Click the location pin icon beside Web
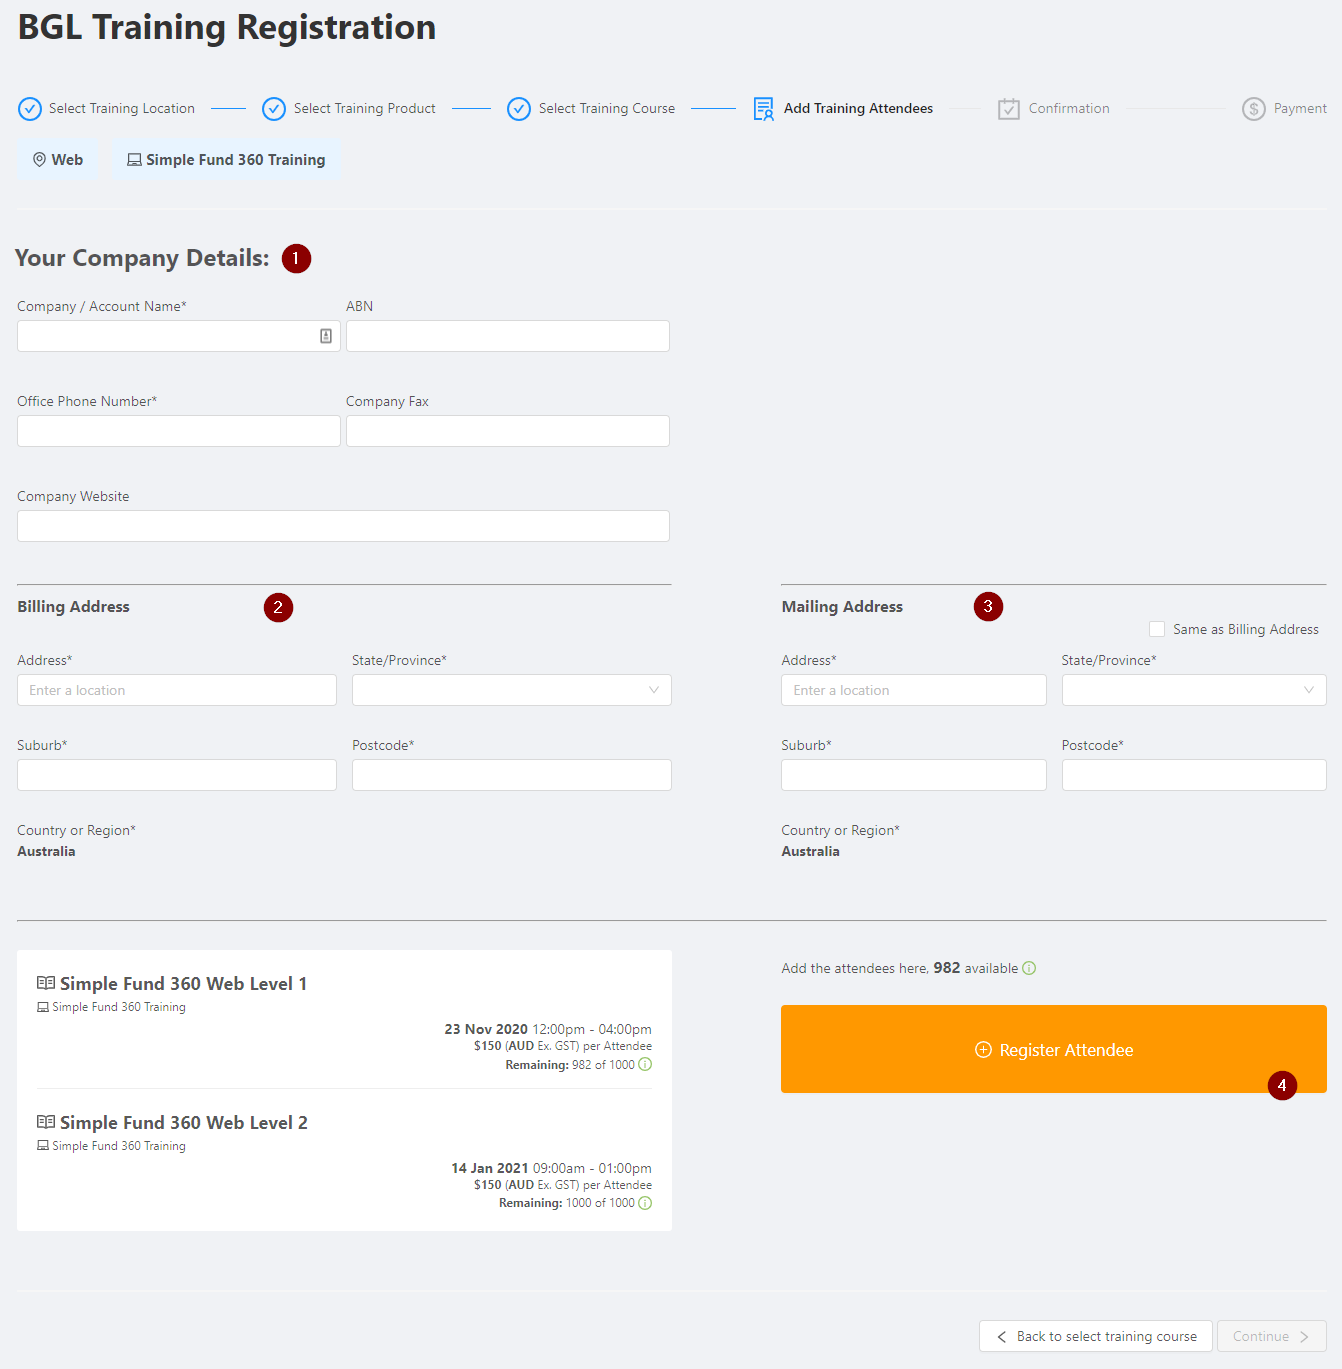Screen dimensions: 1342x1369 click(x=40, y=160)
